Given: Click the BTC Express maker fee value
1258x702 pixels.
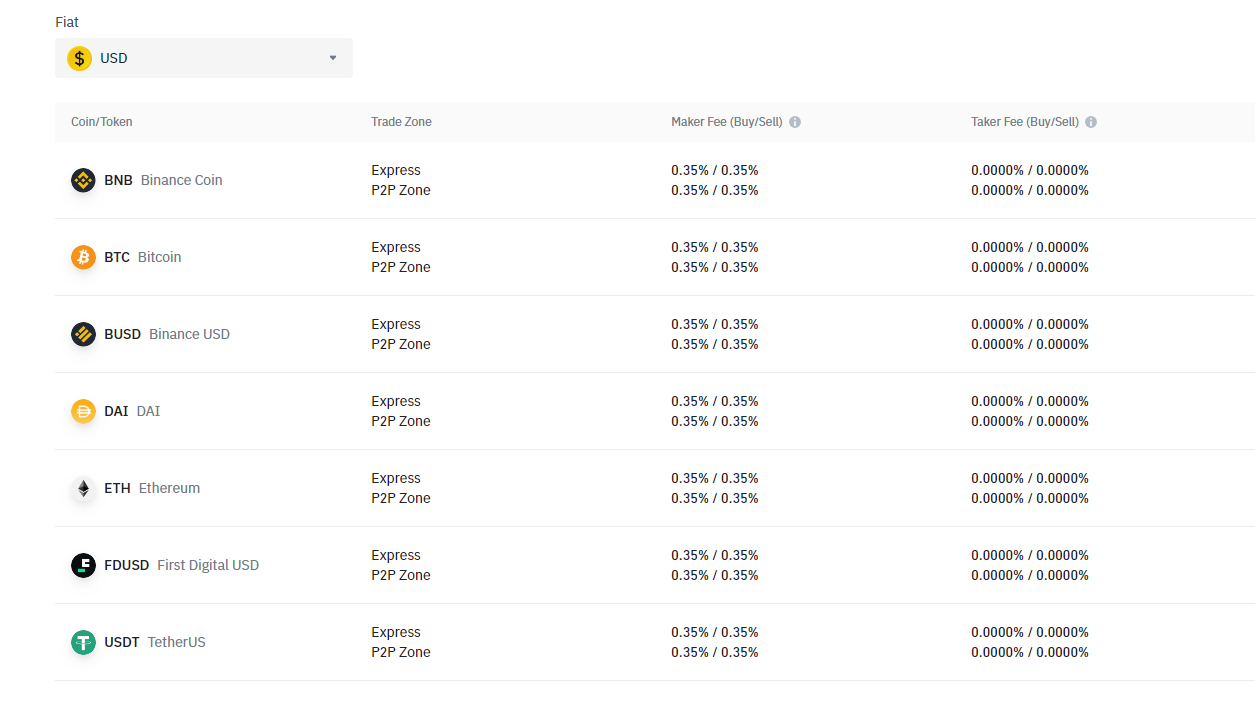Looking at the screenshot, I should 714,247.
